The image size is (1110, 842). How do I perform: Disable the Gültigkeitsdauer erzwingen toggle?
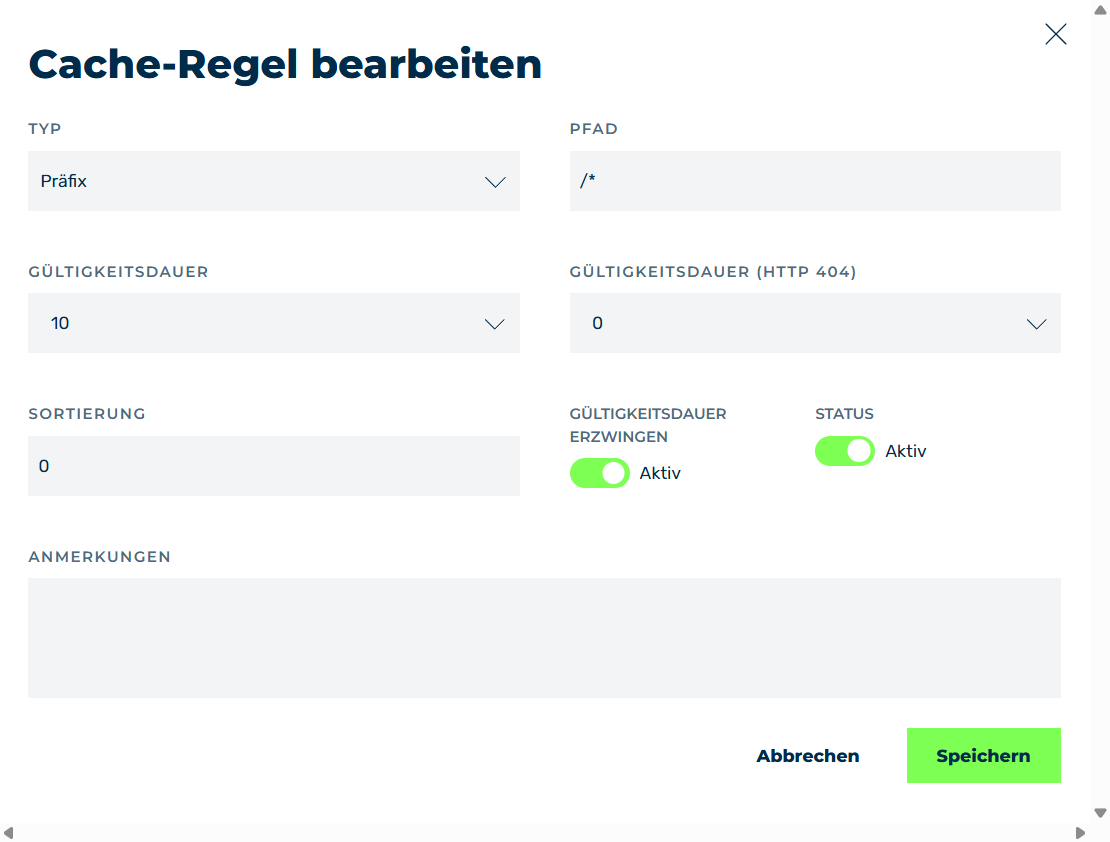600,473
